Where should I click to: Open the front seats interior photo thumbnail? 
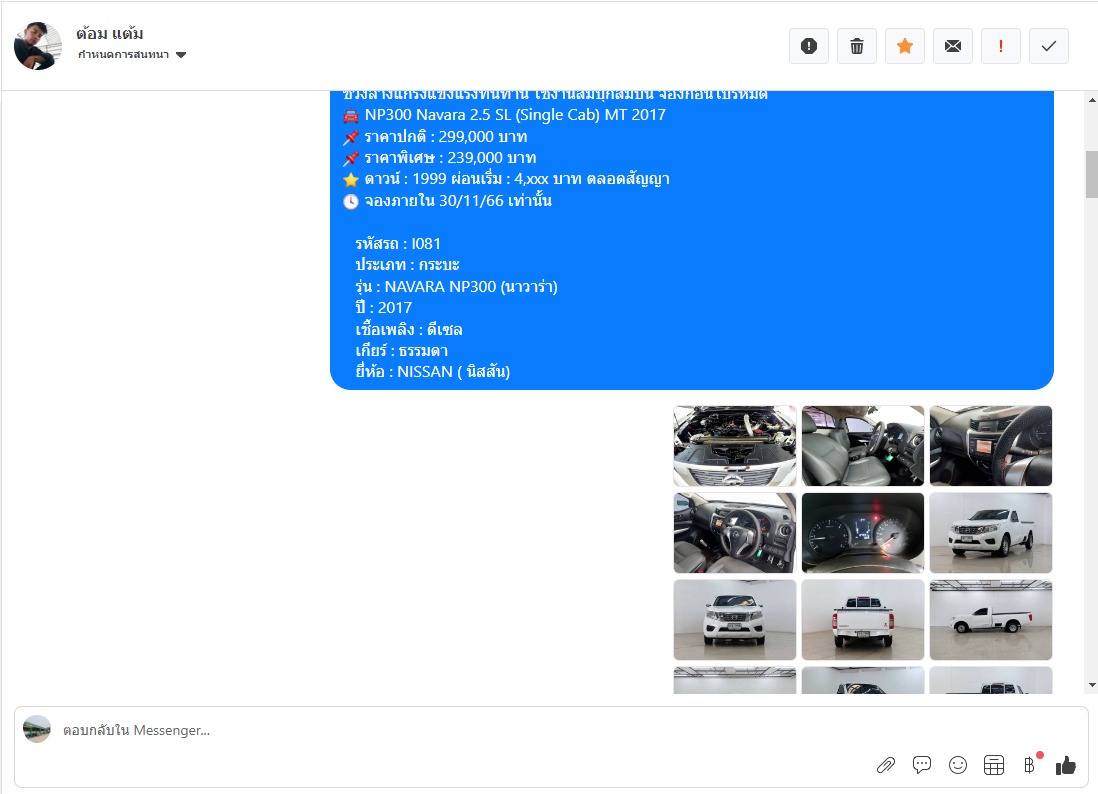coord(863,446)
